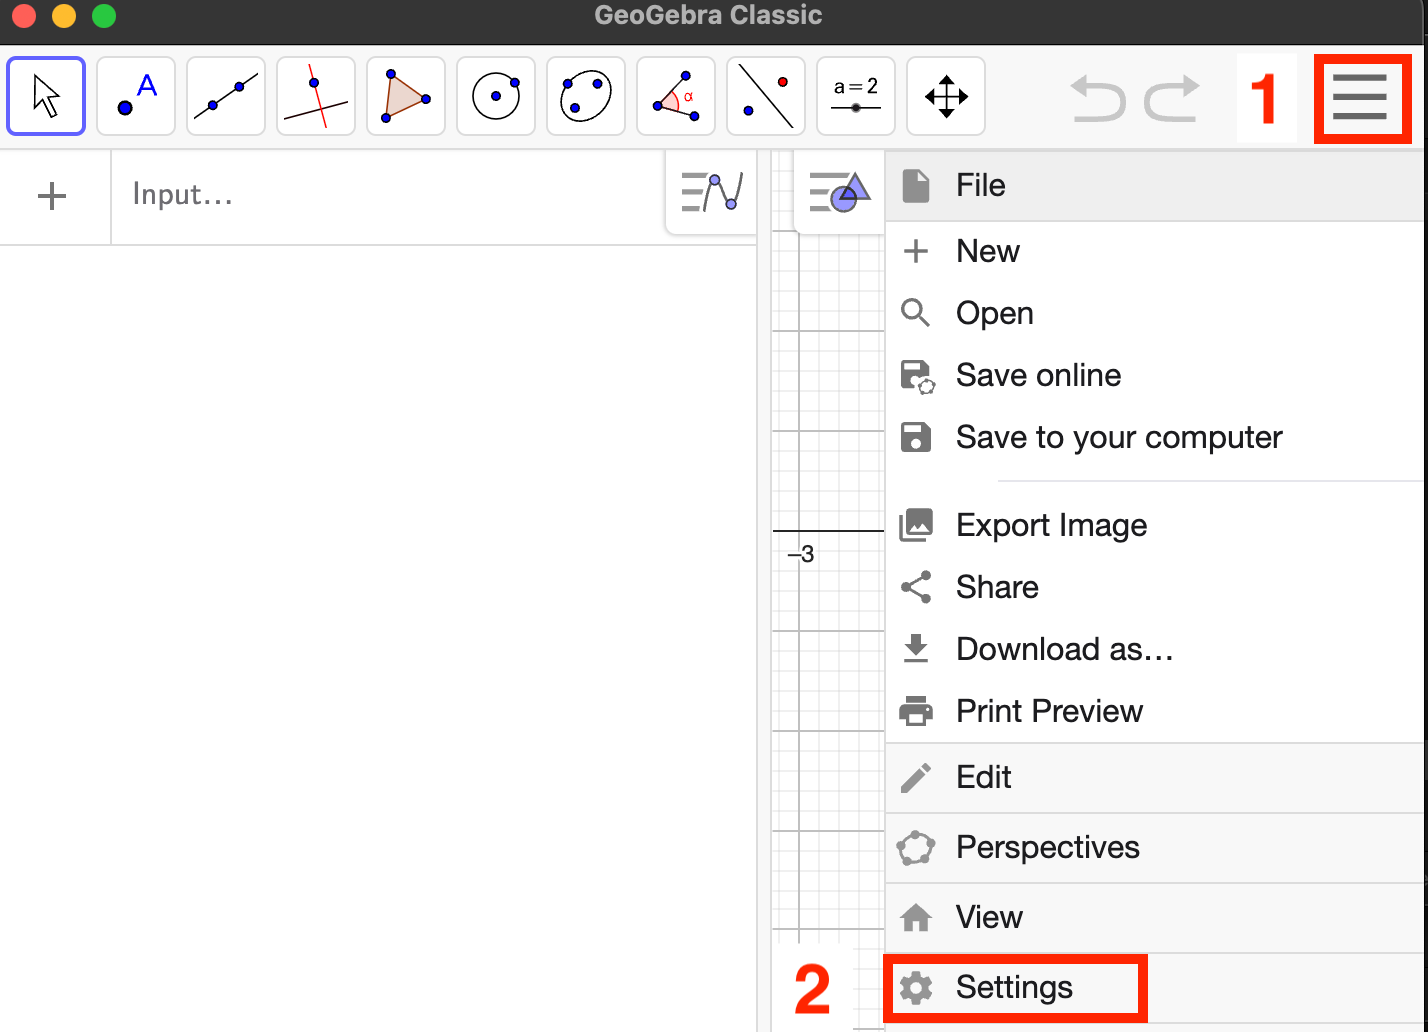Open the hamburger main menu
This screenshot has height=1032, width=1428.
[1360, 97]
